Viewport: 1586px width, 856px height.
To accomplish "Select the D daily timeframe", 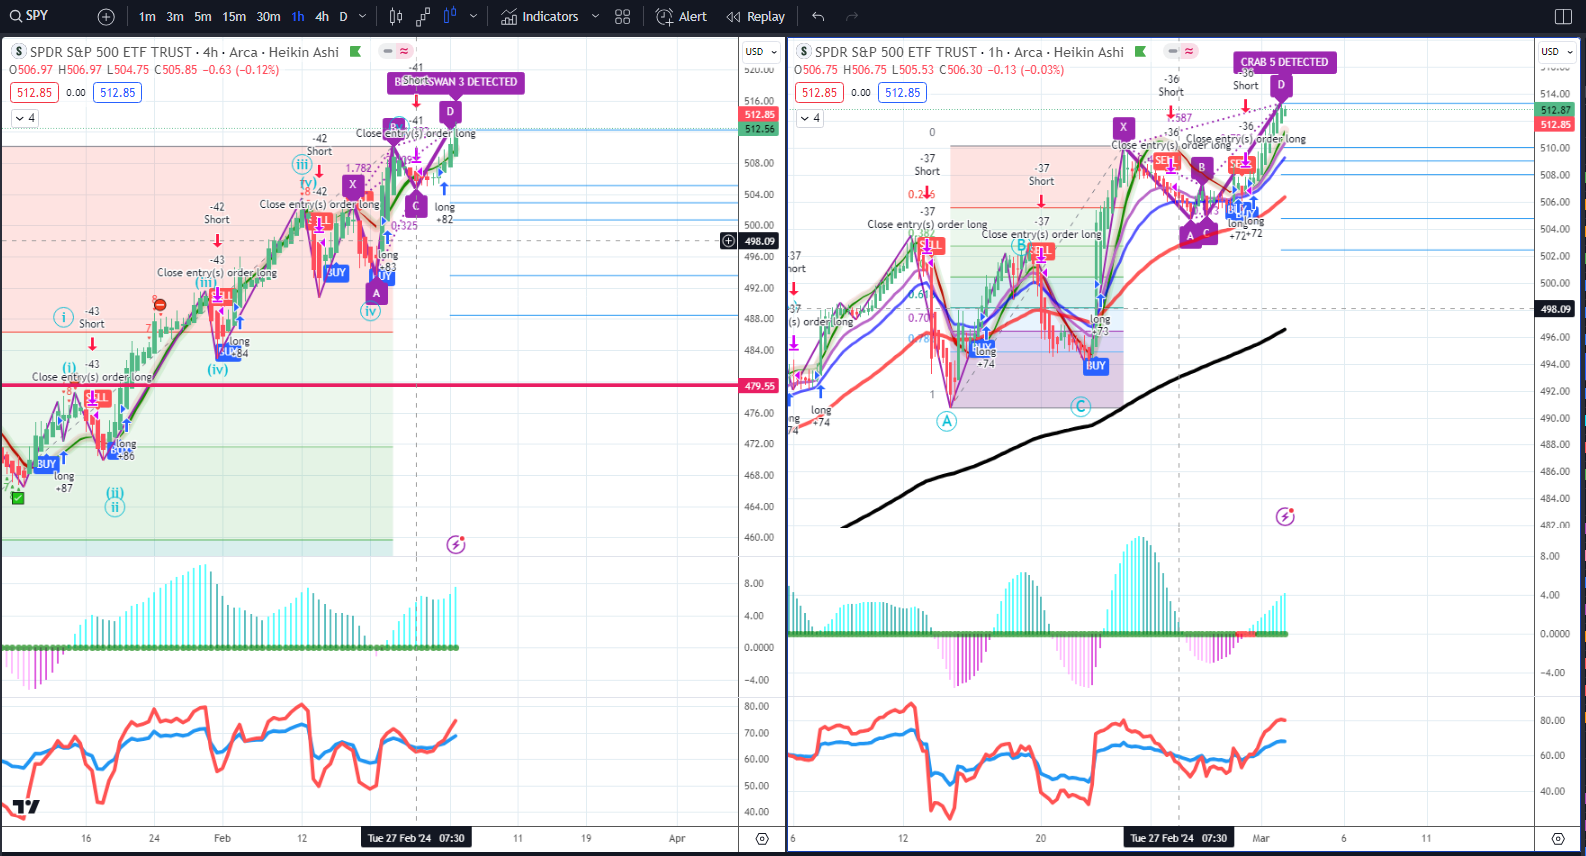I will point(343,17).
